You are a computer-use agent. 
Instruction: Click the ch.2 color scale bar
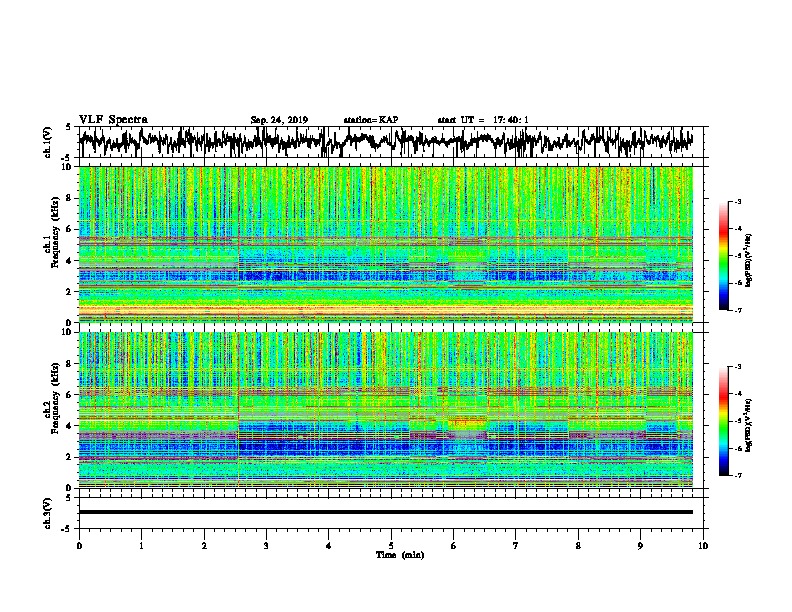click(x=723, y=421)
